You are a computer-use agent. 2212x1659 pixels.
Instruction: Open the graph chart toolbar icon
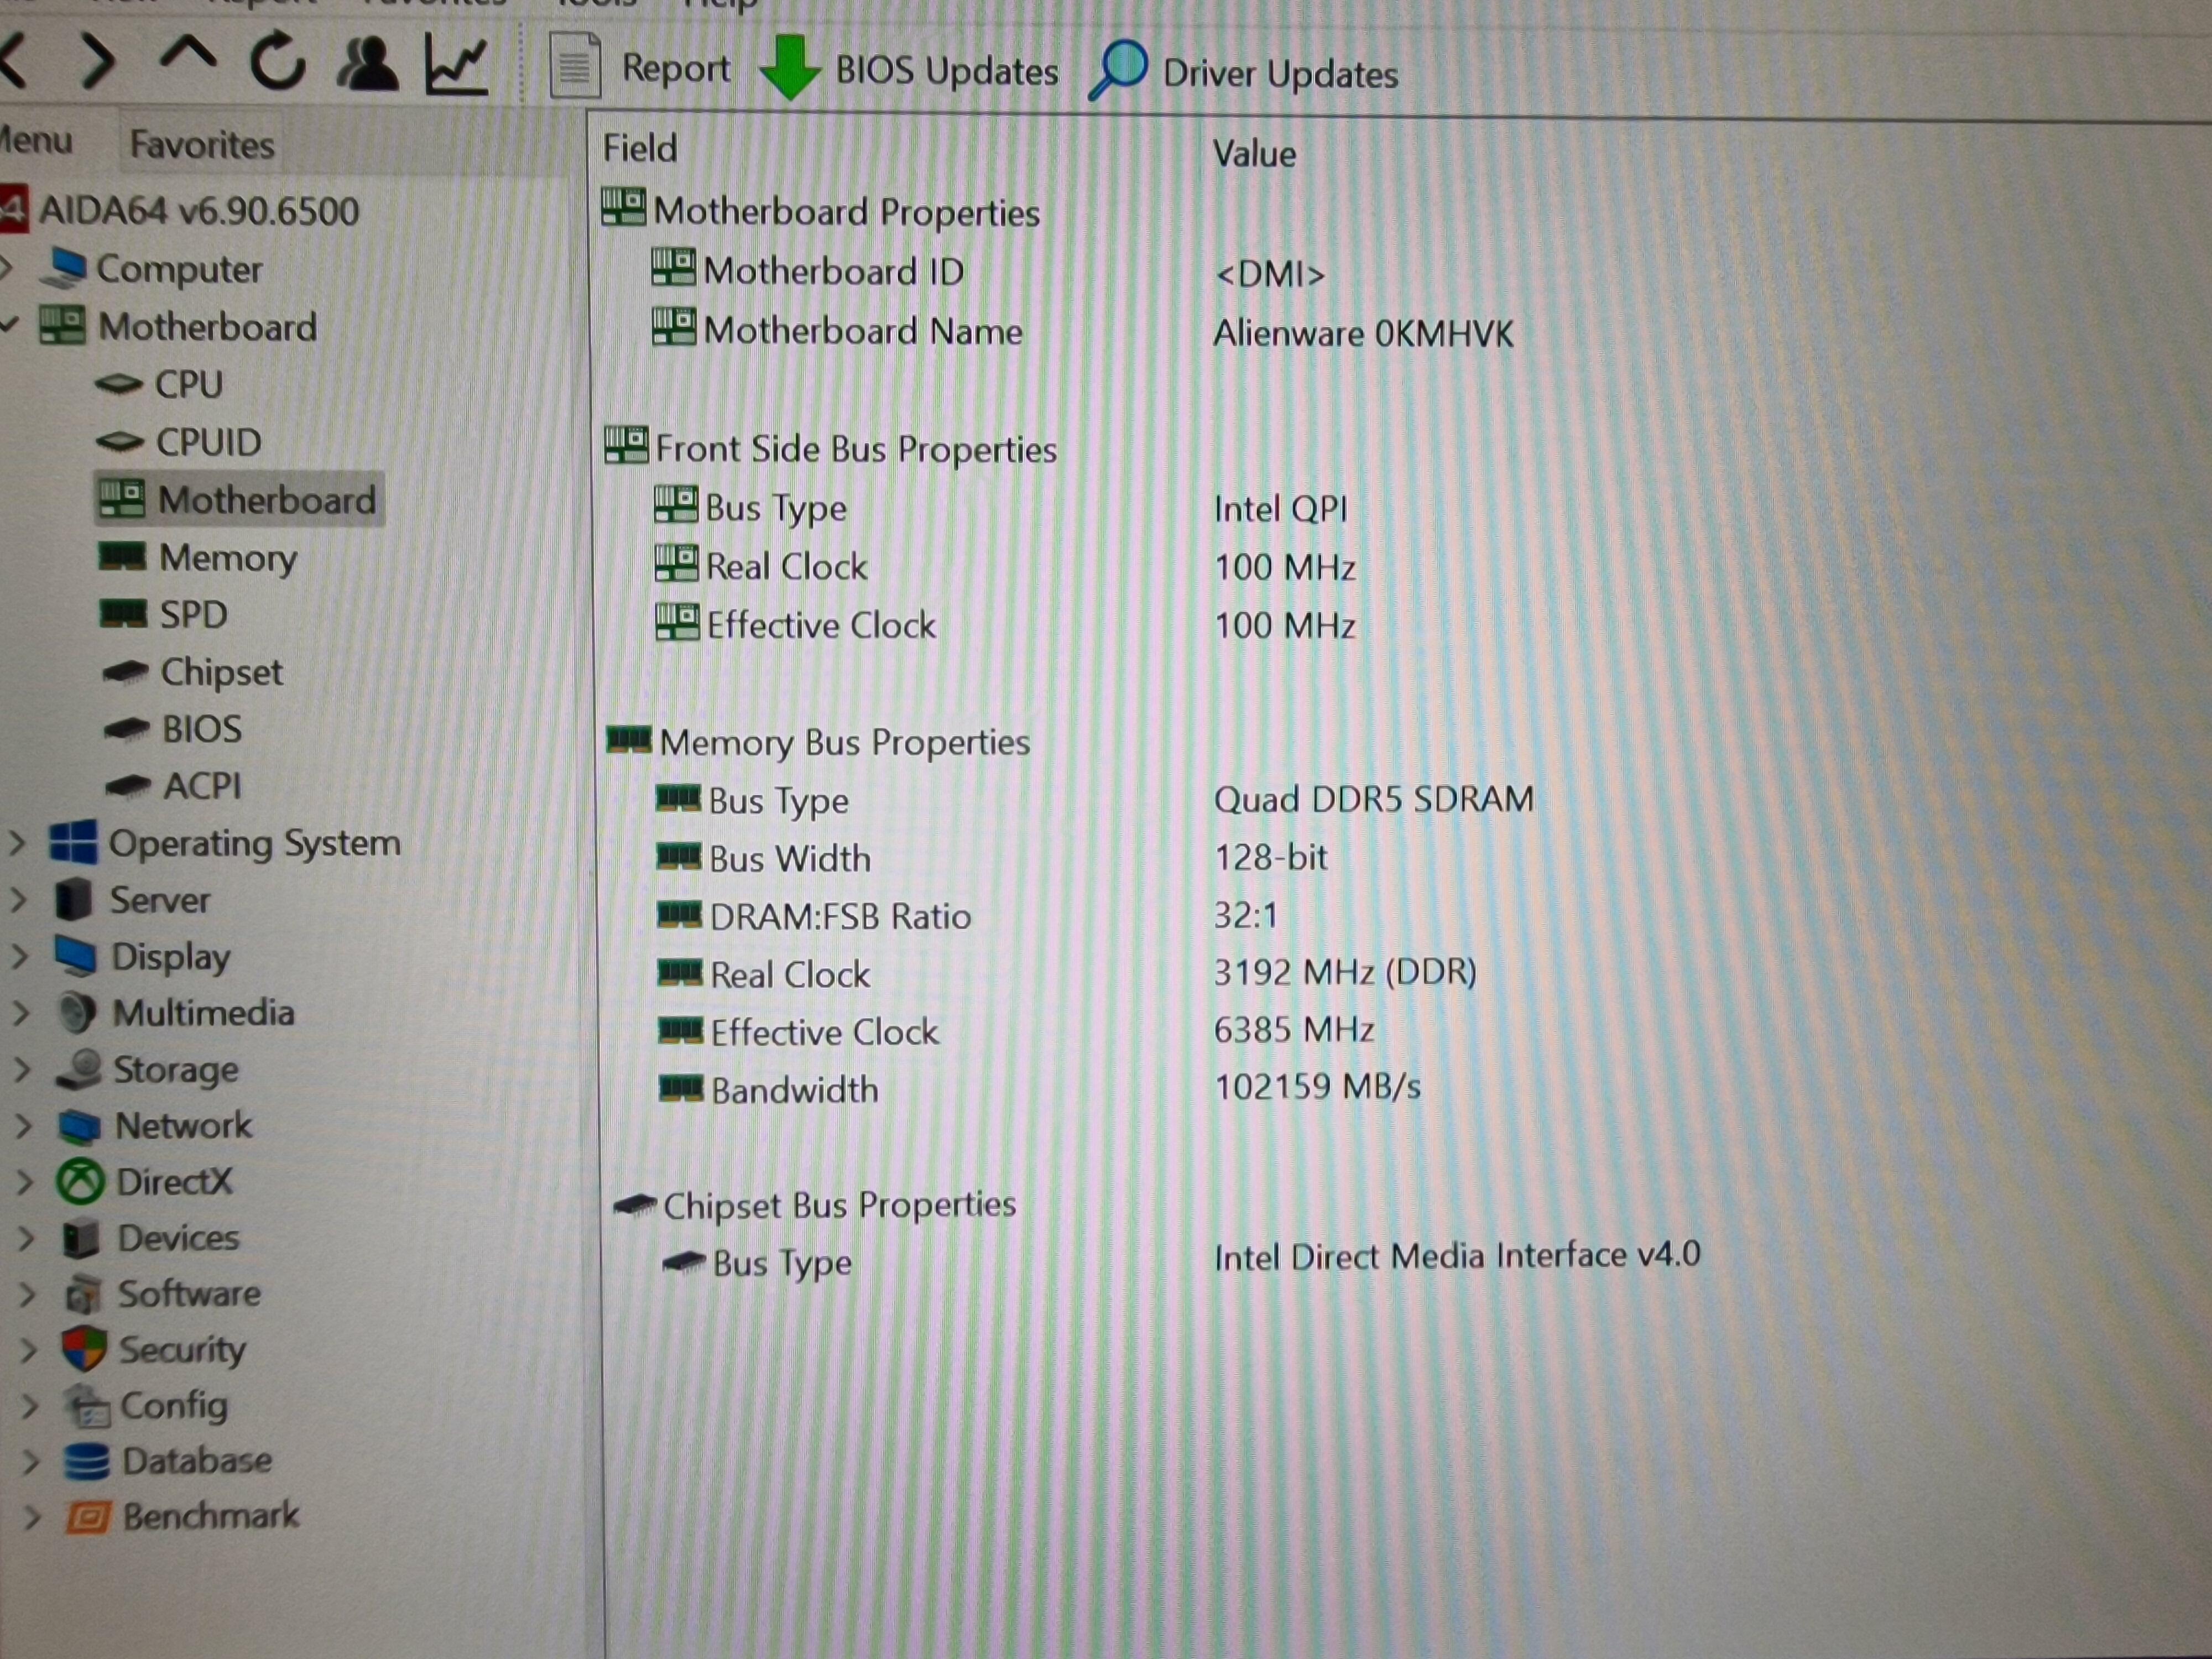[x=456, y=65]
